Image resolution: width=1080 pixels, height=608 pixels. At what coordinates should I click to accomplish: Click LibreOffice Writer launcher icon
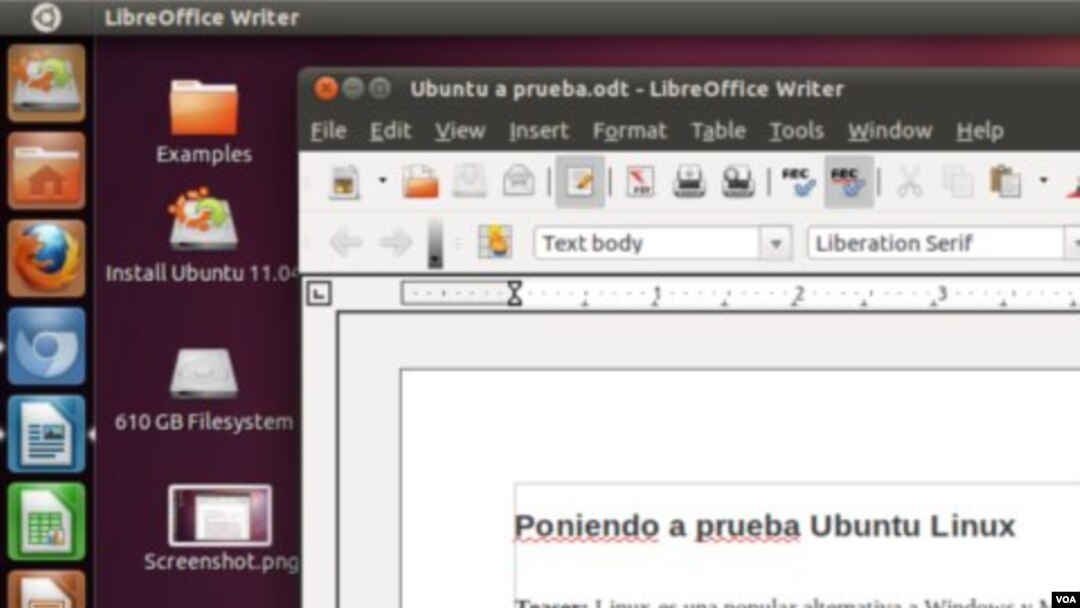coord(46,434)
